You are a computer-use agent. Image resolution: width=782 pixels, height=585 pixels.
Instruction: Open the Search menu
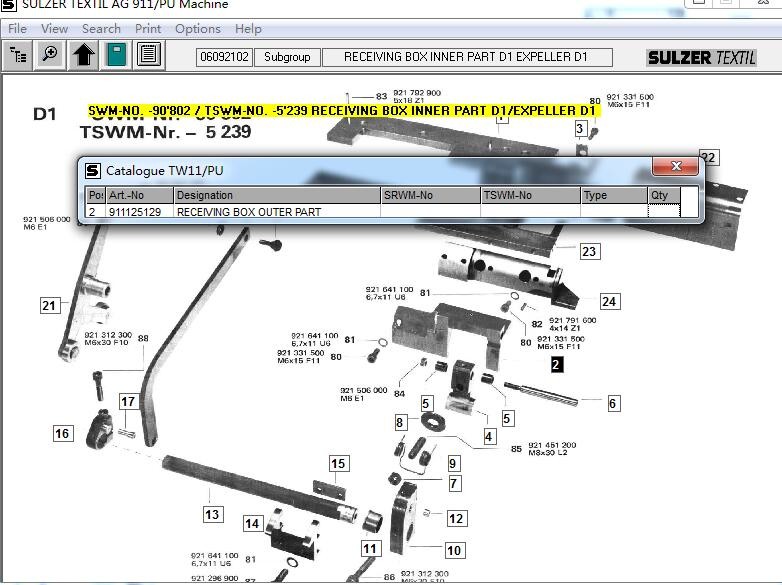[x=101, y=29]
